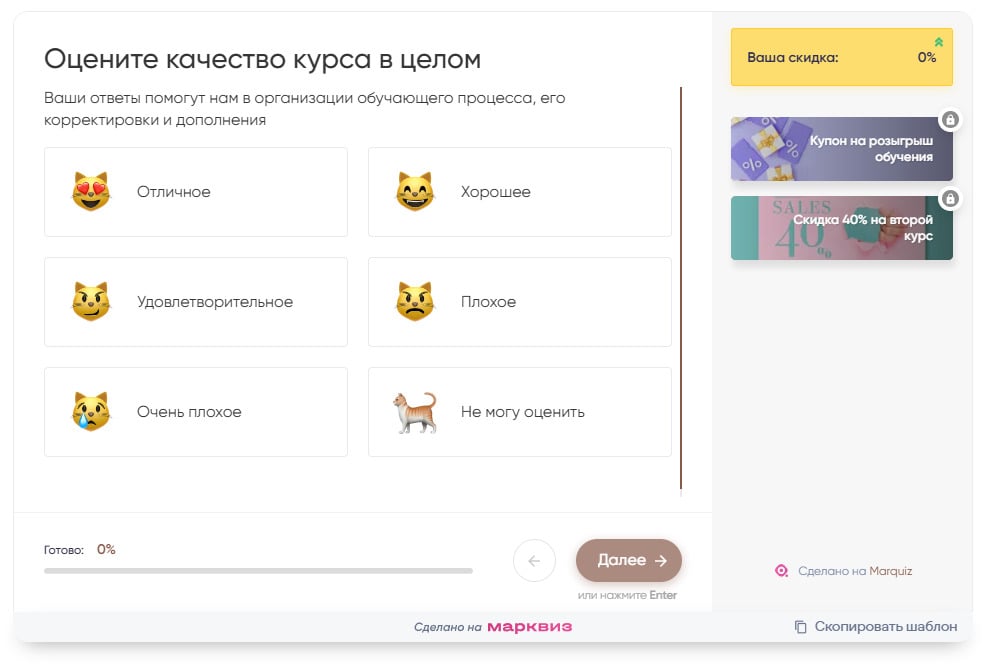
Task: Open the "Купон на розыгрыш обучения" banner
Action: click(x=841, y=148)
